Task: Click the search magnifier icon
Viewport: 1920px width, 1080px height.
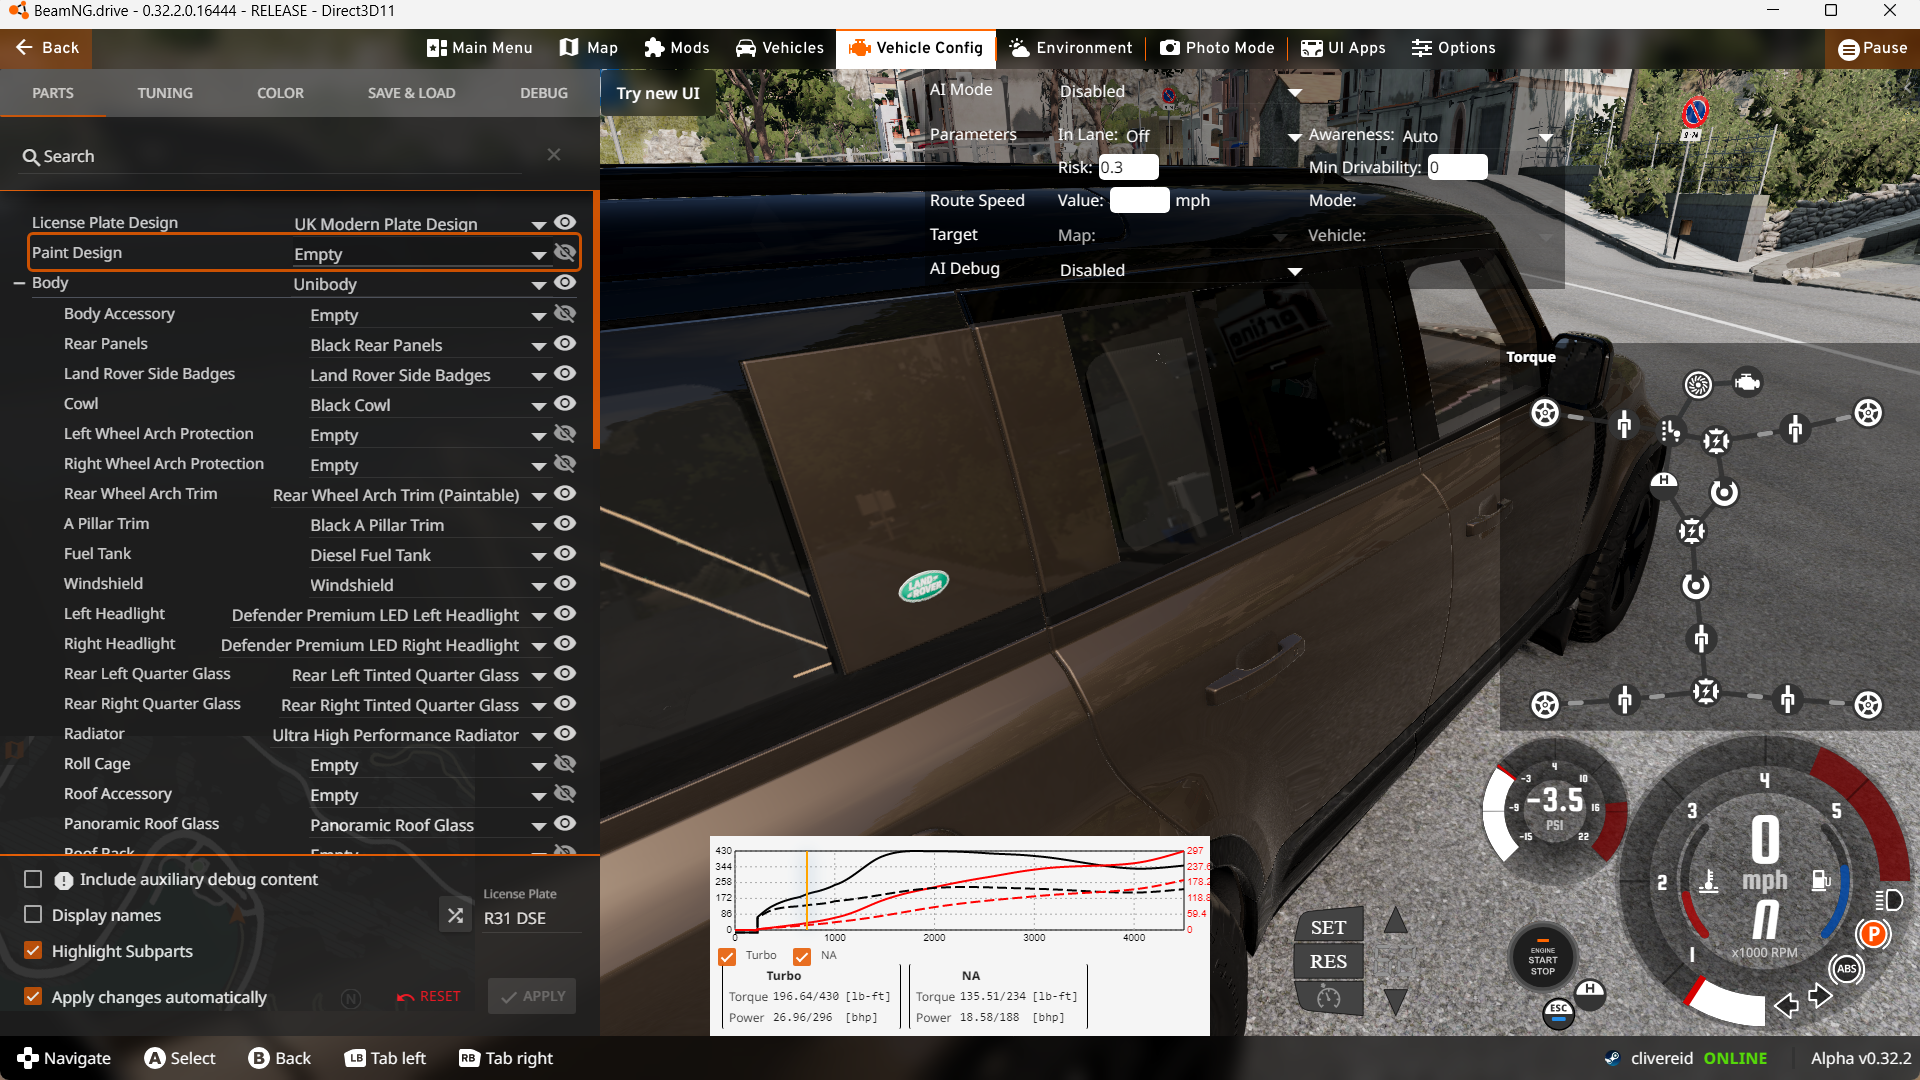Action: pos(31,157)
